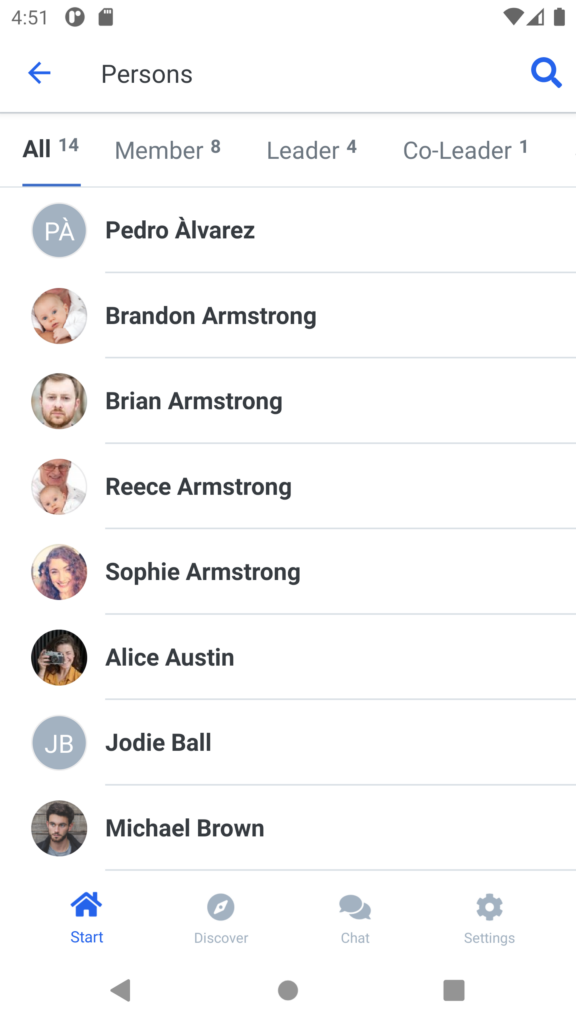This screenshot has width=576, height=1024.
Task: Select Brian Armstrong from the list
Action: pos(288,401)
